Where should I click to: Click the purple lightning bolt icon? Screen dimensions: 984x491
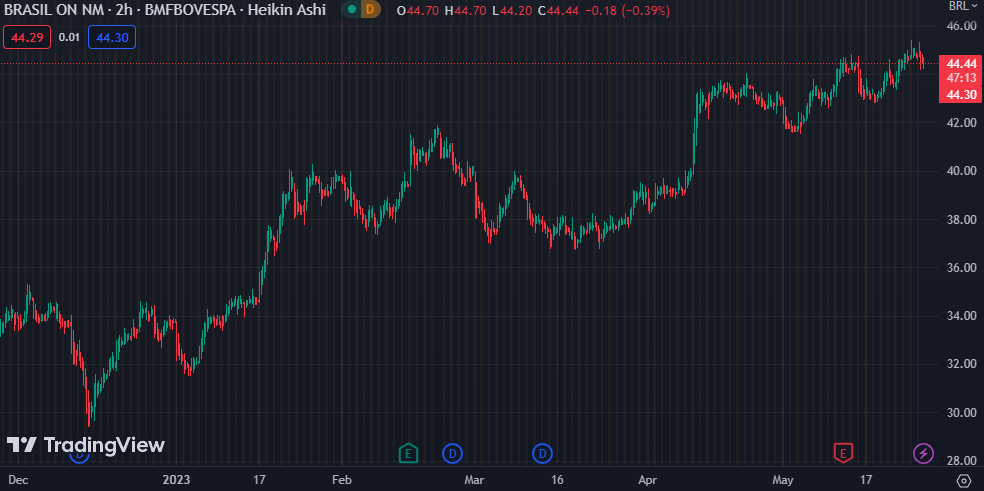coord(924,454)
